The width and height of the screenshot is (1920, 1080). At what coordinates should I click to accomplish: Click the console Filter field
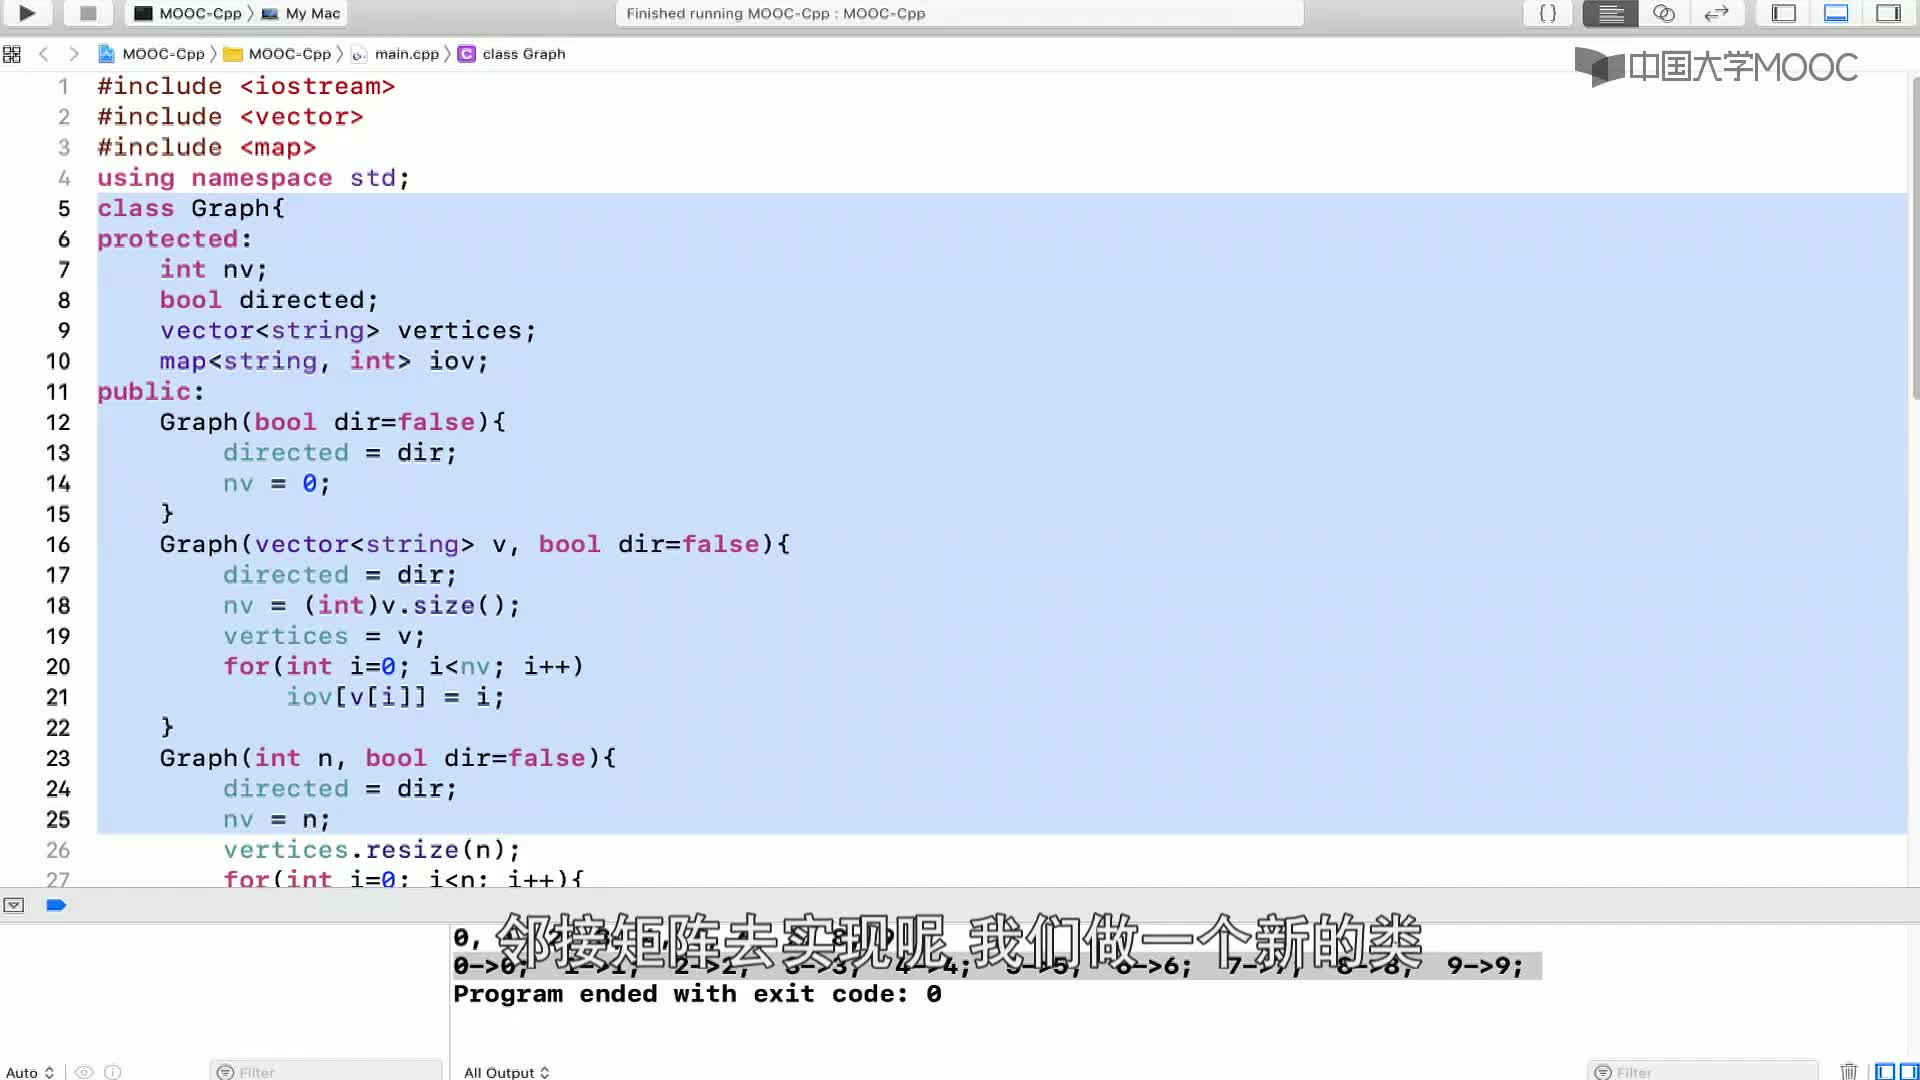[1702, 1072]
